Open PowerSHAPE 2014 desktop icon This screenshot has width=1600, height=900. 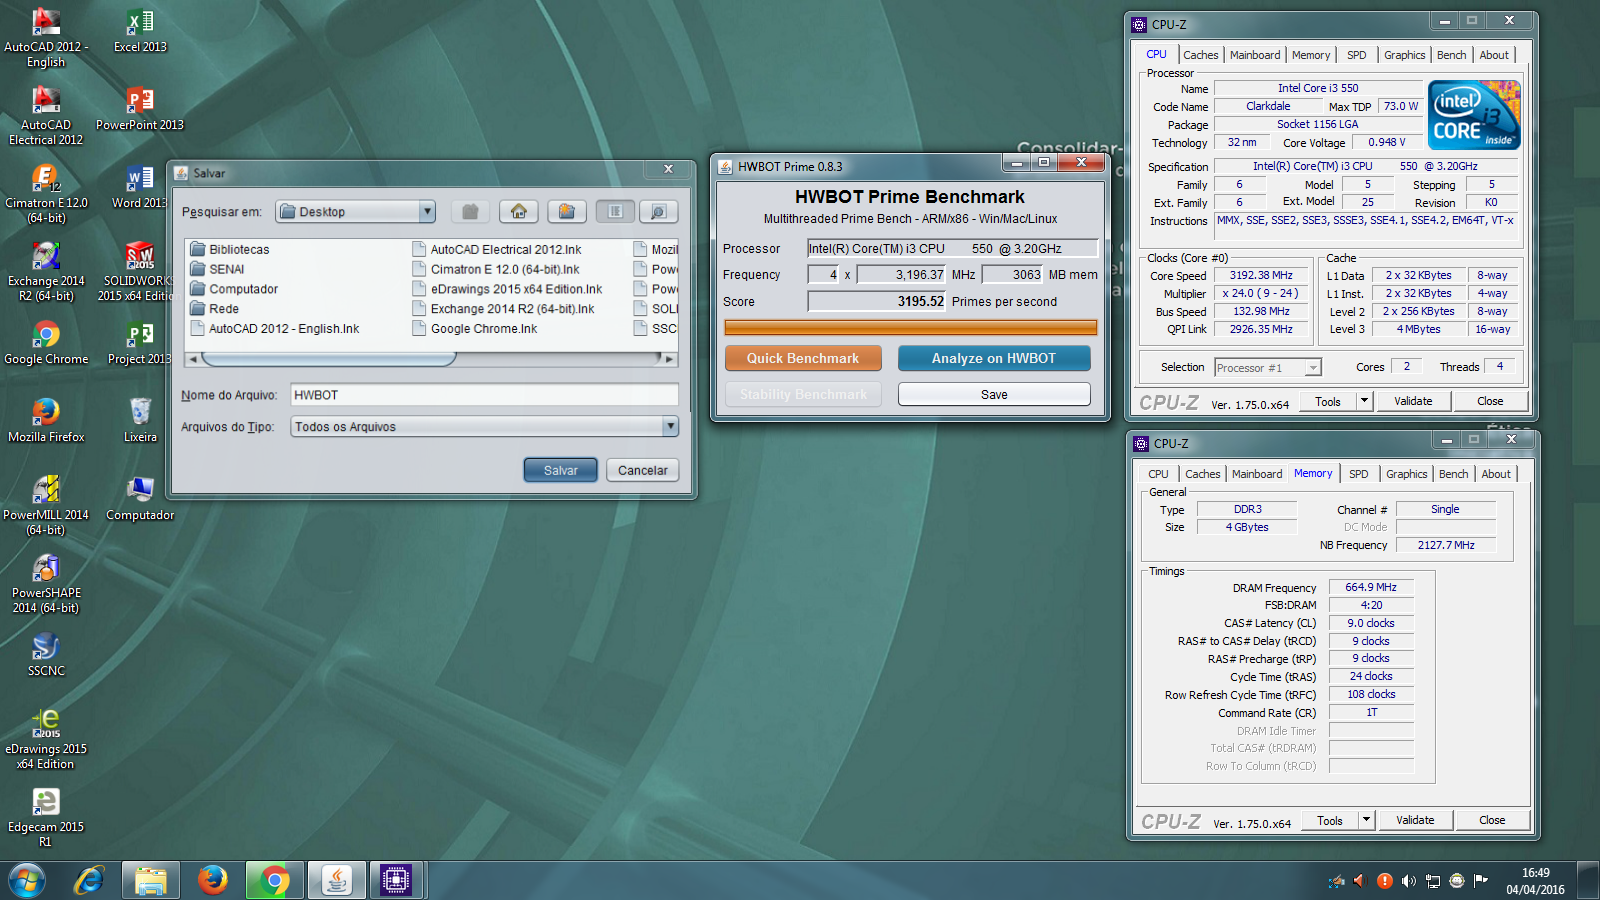[x=46, y=584]
